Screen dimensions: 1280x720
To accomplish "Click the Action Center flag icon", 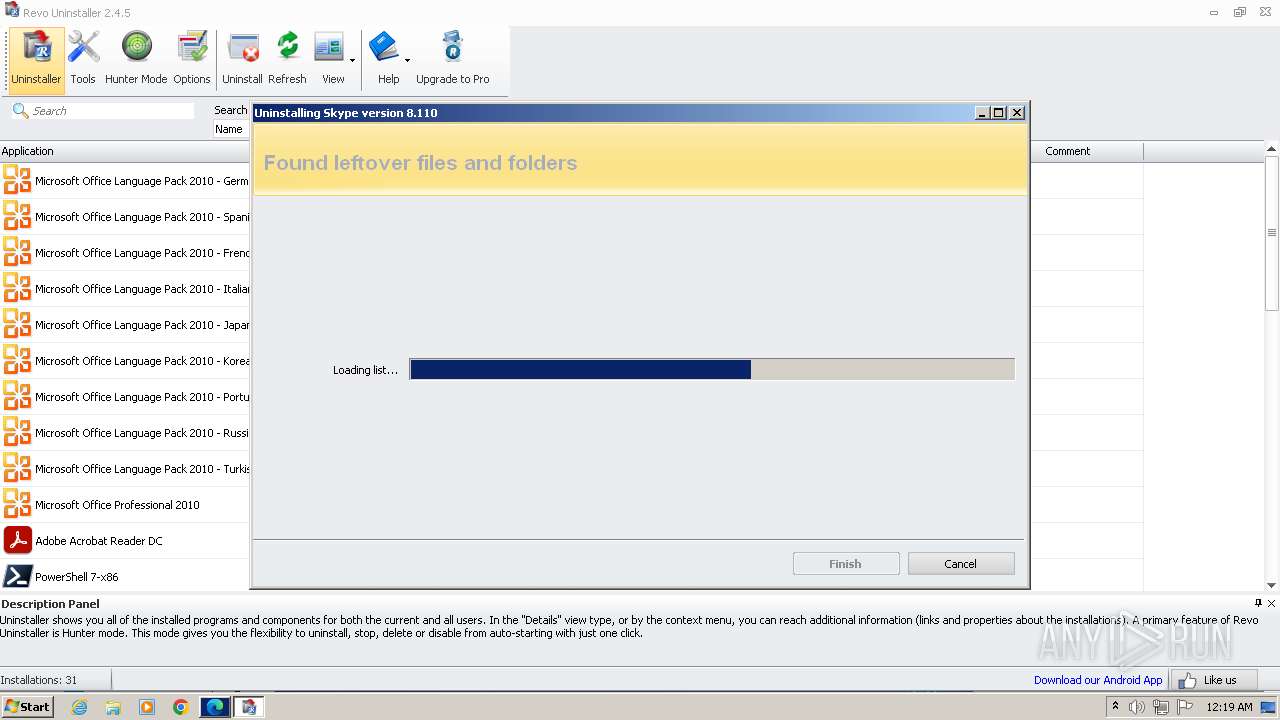I will (x=1185, y=707).
